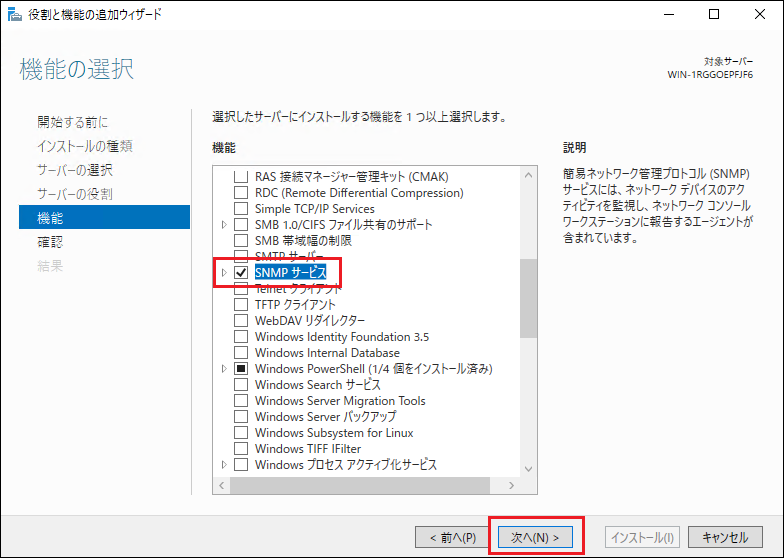Toggle the Windows PowerShell checkbox
Image resolution: width=784 pixels, height=558 pixels.
(240, 369)
